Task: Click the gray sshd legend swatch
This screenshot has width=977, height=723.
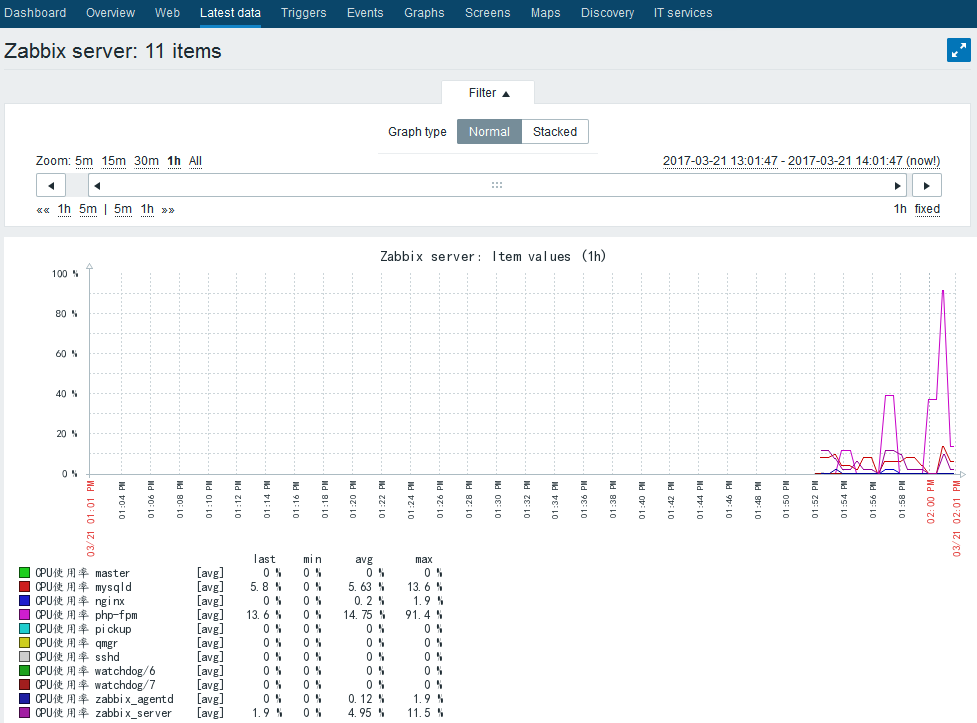Action: click(24, 656)
